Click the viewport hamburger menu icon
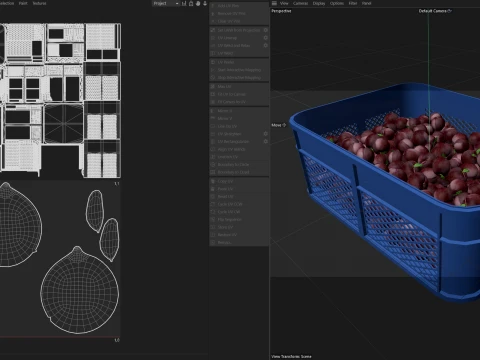The image size is (480, 360). click(x=274, y=3)
